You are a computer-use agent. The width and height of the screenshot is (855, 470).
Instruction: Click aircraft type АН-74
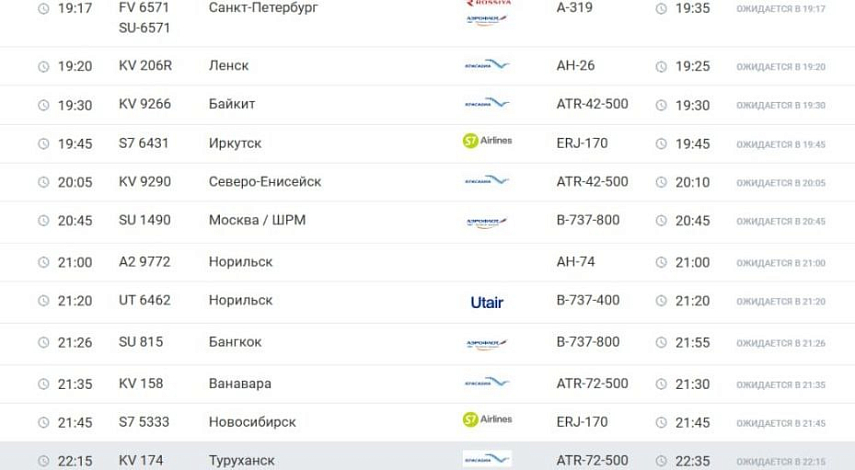[575, 262]
